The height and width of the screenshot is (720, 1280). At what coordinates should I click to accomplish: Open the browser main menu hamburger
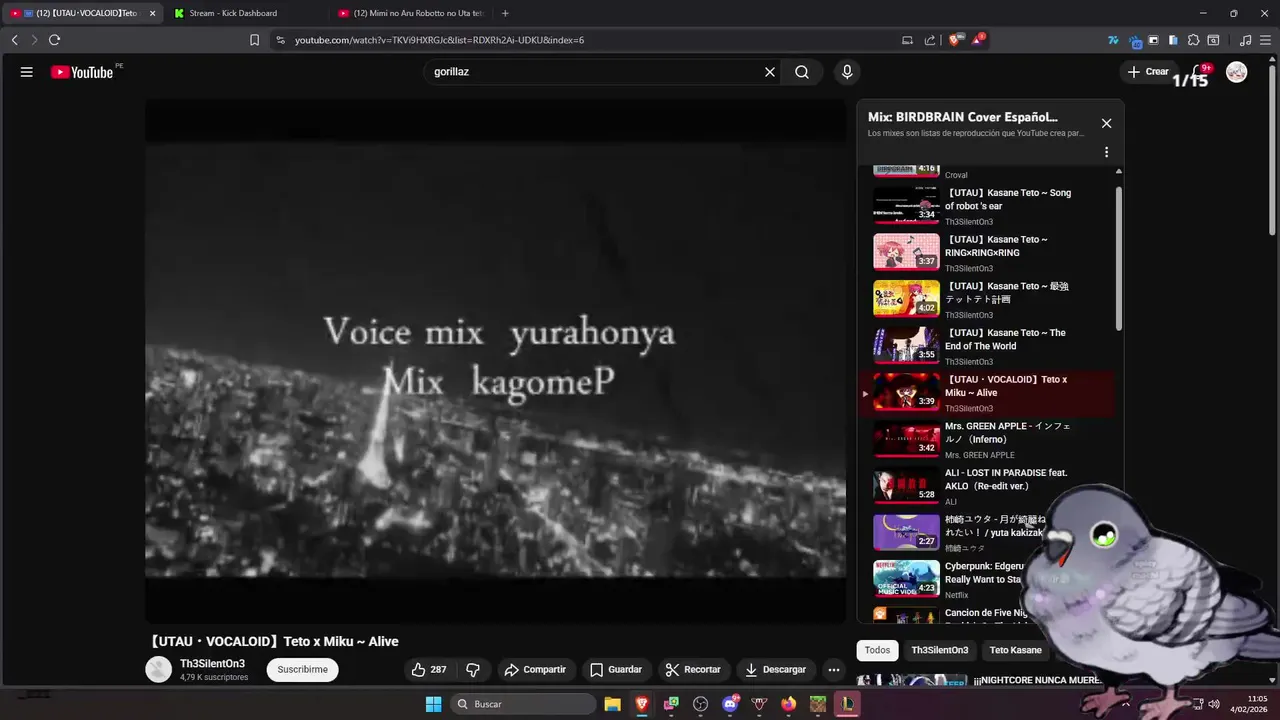[1265, 40]
